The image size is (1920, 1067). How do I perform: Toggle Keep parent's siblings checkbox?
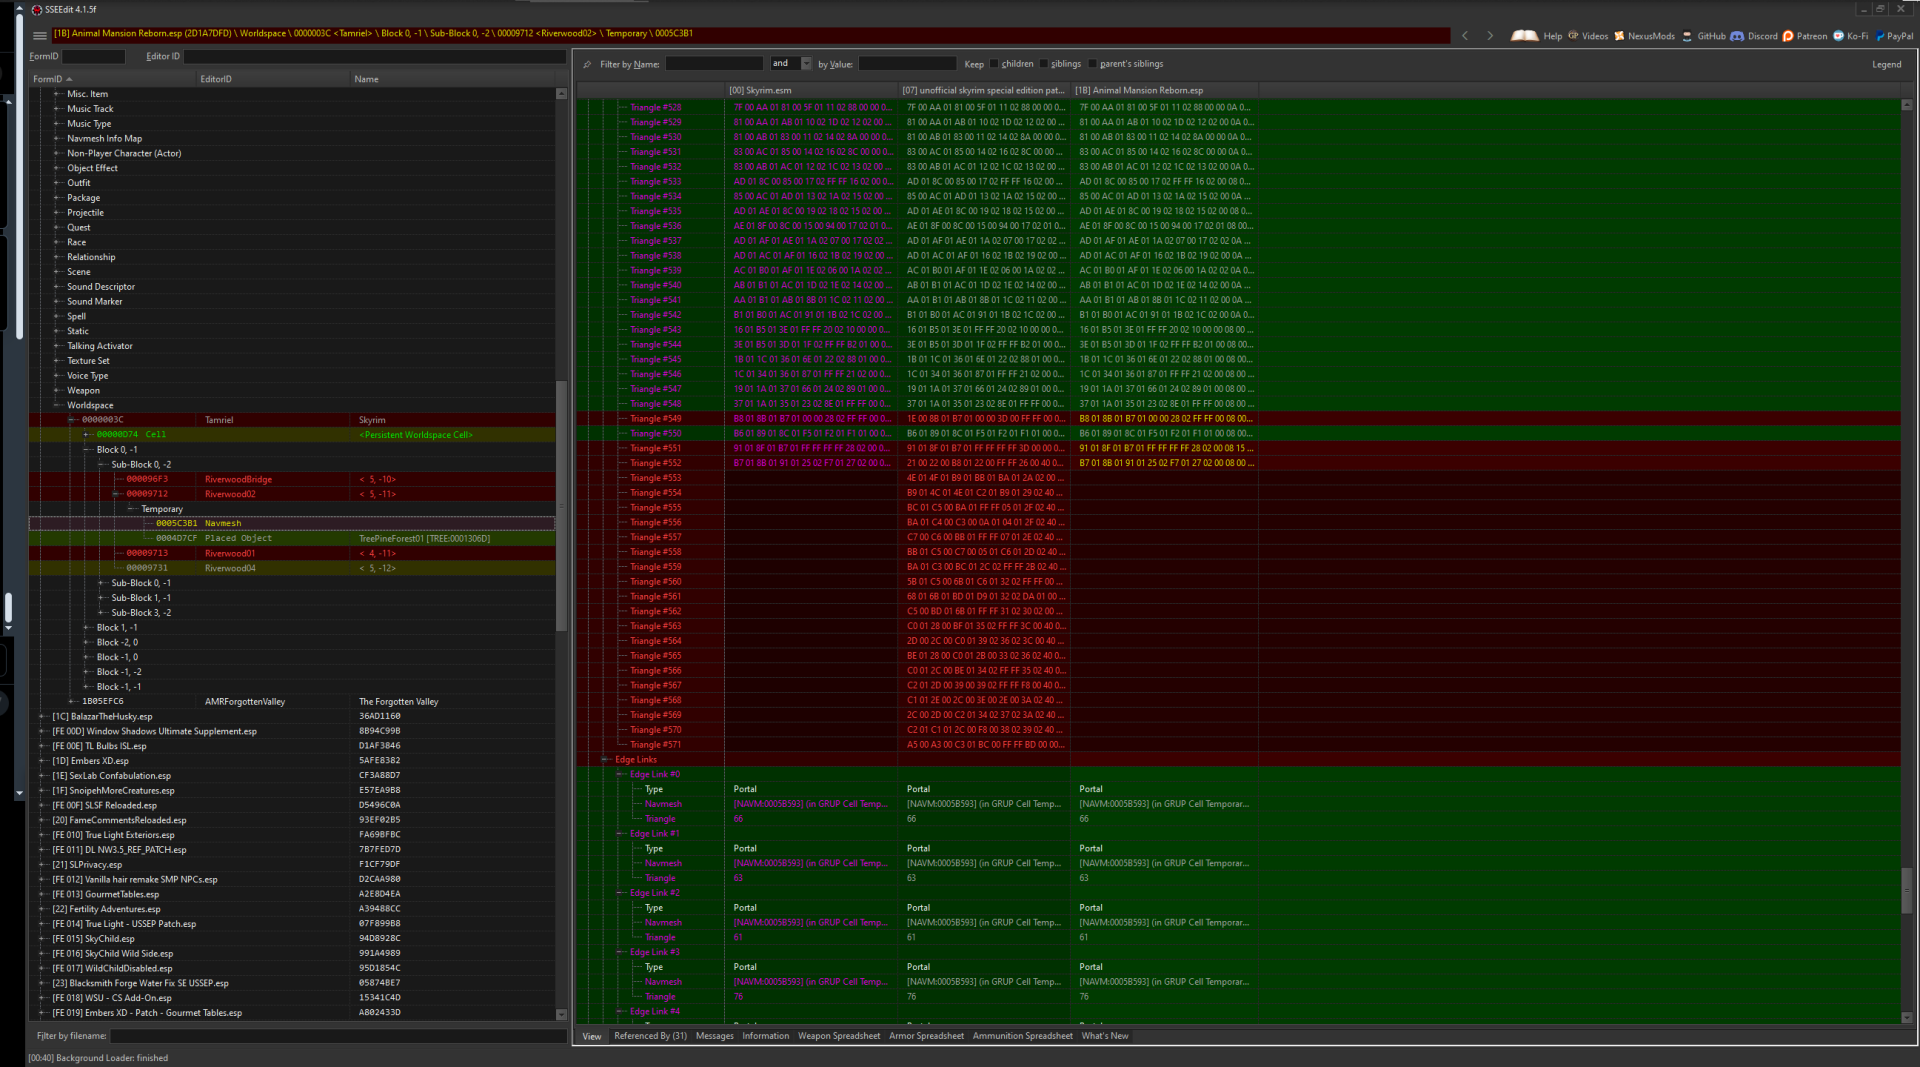(1092, 64)
